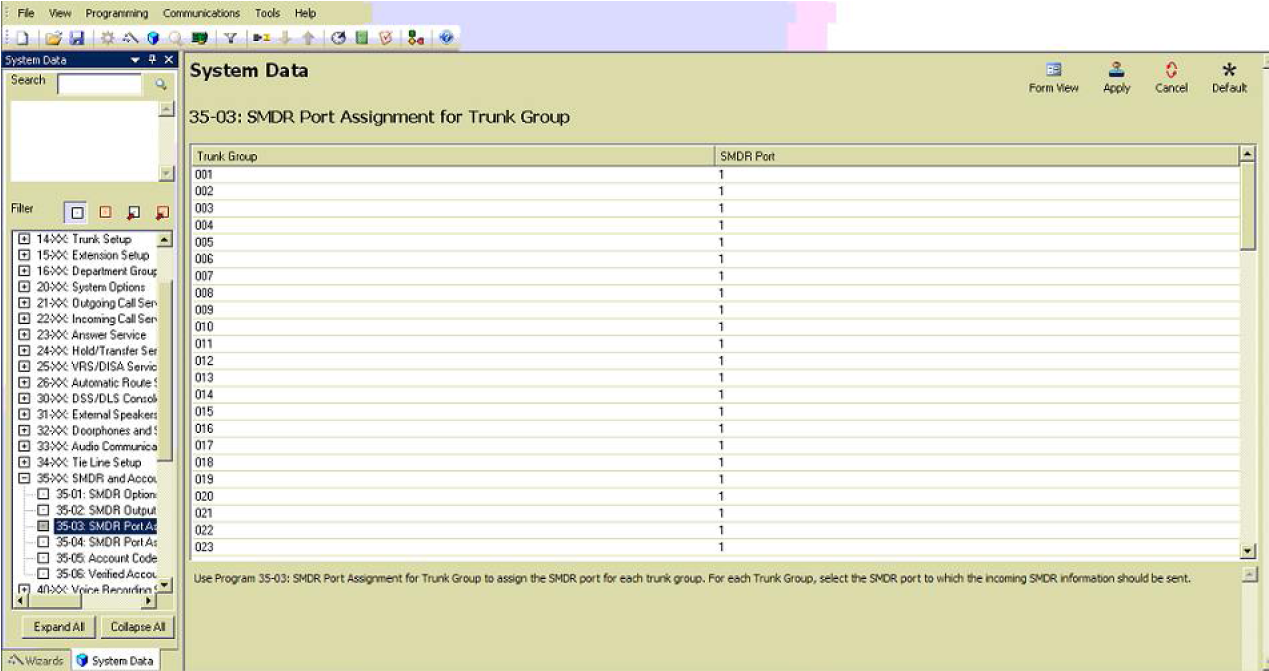Viewport: 1269px width, 671px height.
Task: Open the Programming menu
Action: pos(116,13)
